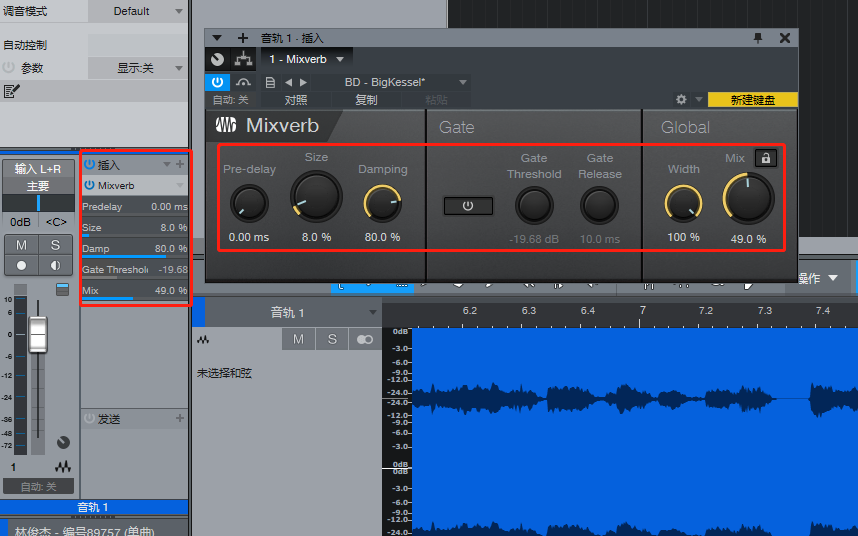Adjust the Damping knob
Viewport: 858px width, 536px height.
(382, 203)
